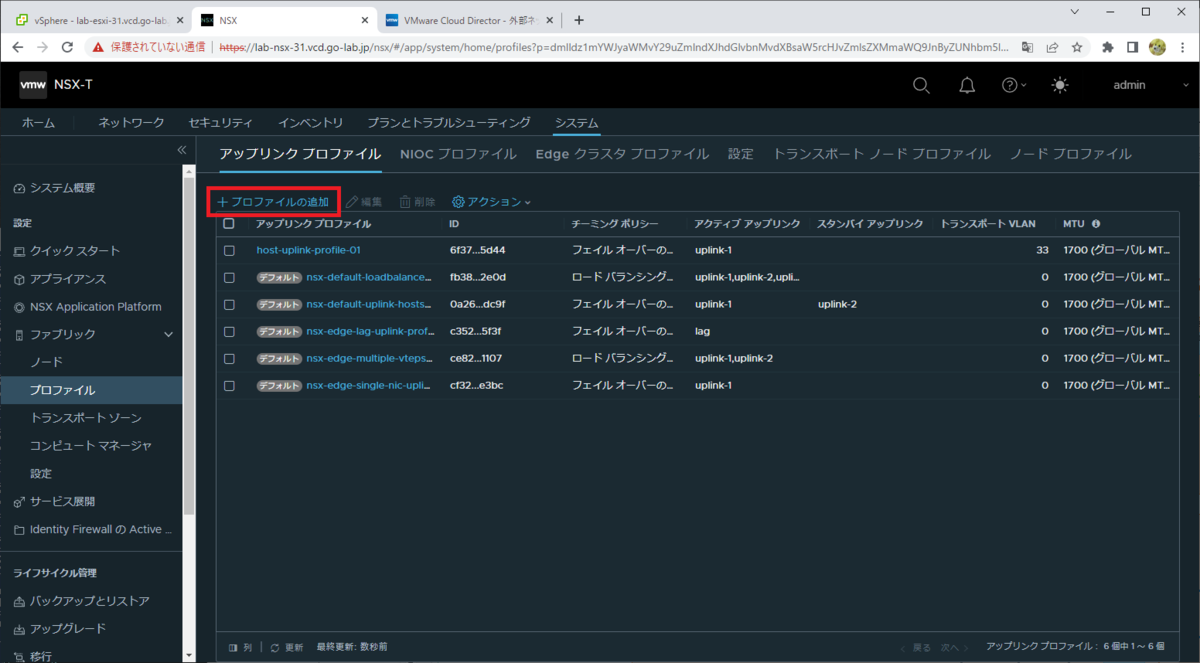Select the header select-all checkbox
The height and width of the screenshot is (663, 1200).
pos(229,224)
